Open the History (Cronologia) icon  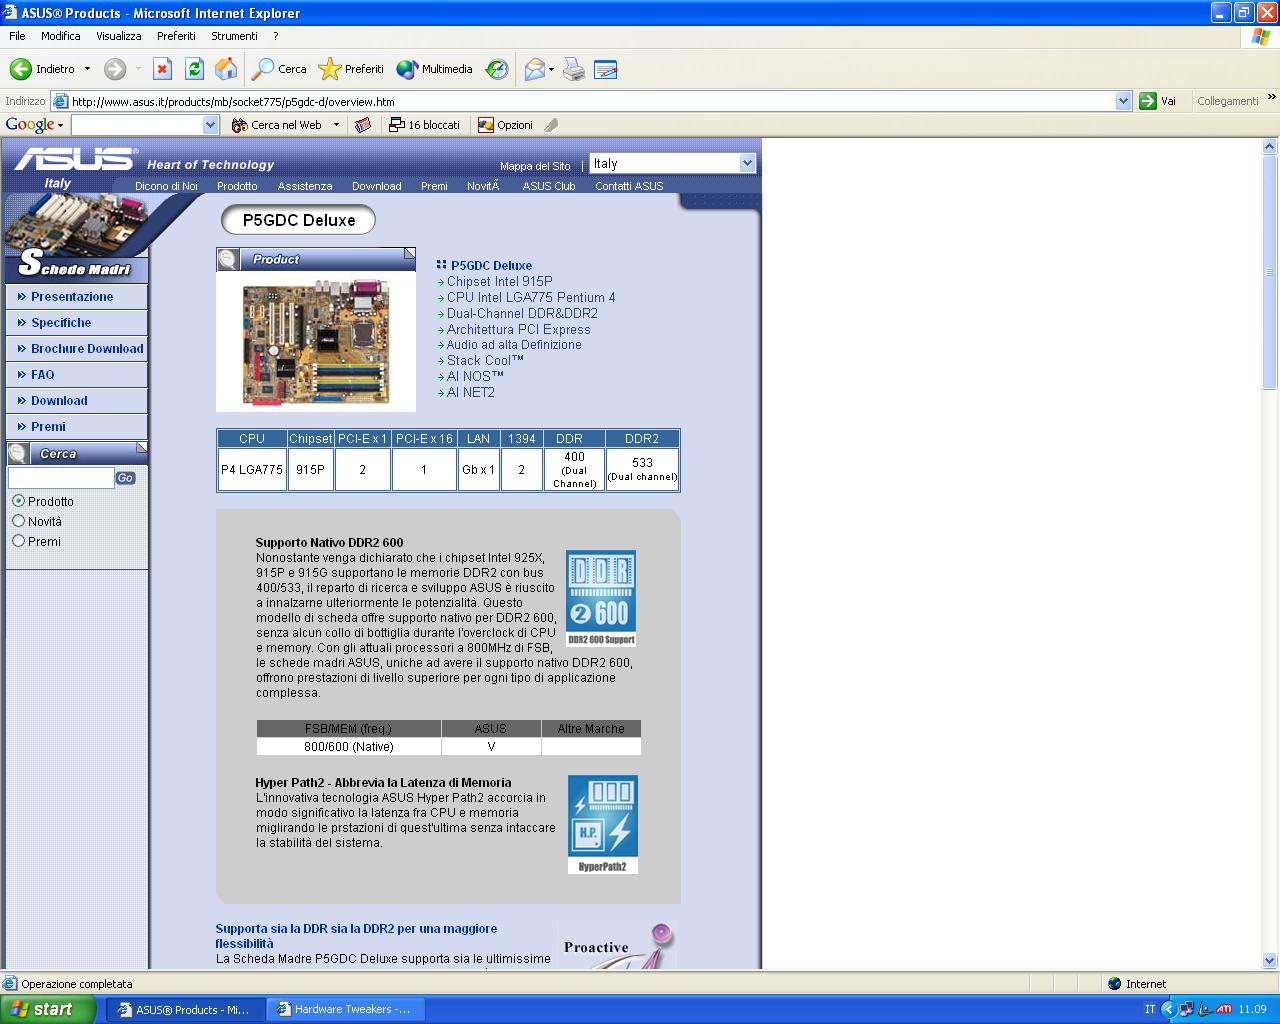click(497, 69)
